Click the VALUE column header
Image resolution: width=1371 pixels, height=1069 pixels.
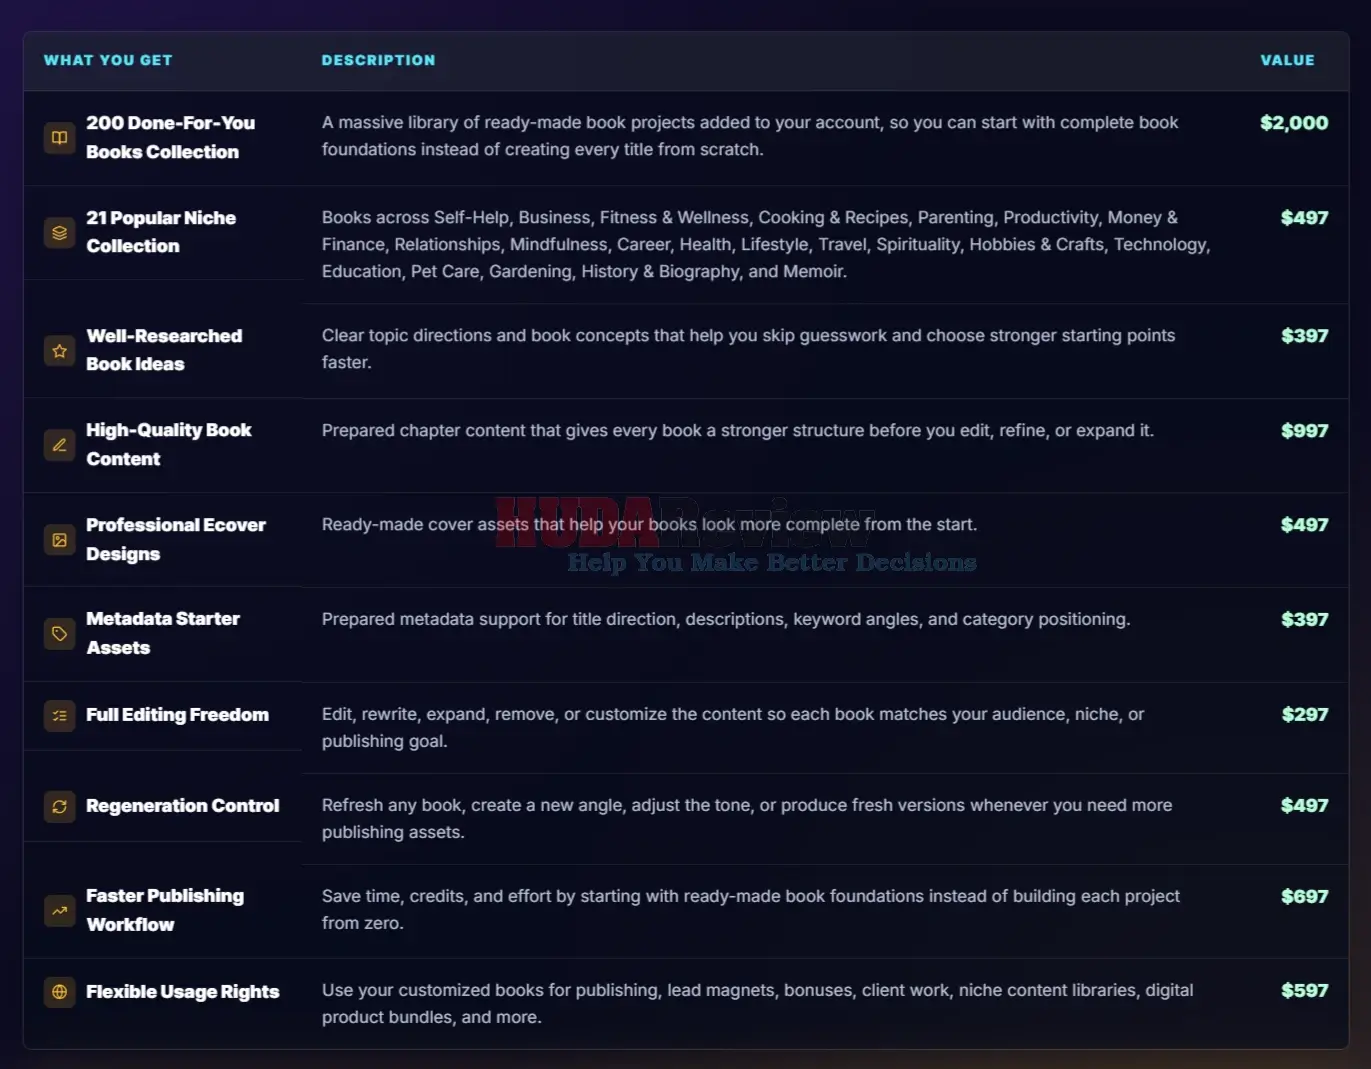click(1287, 60)
